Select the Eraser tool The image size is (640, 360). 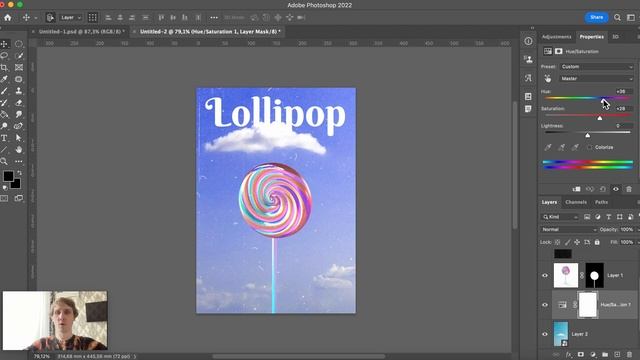click(x=19, y=103)
